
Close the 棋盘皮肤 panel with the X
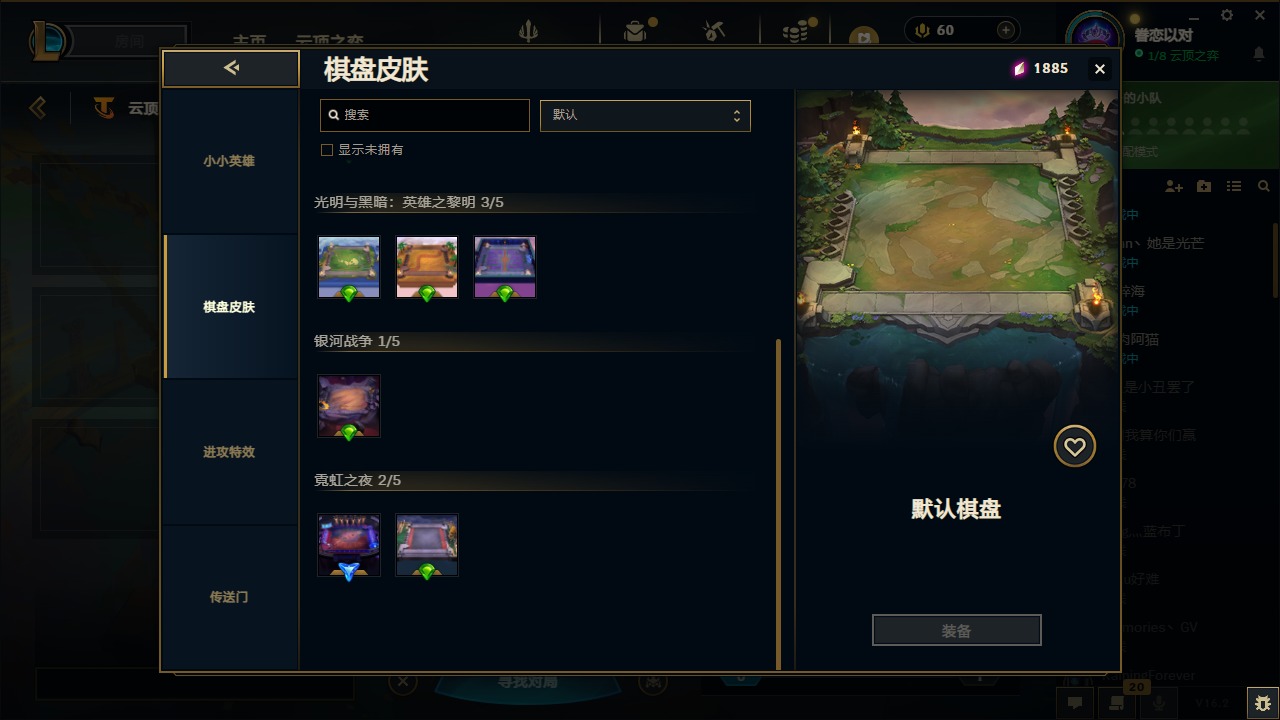click(x=1100, y=69)
